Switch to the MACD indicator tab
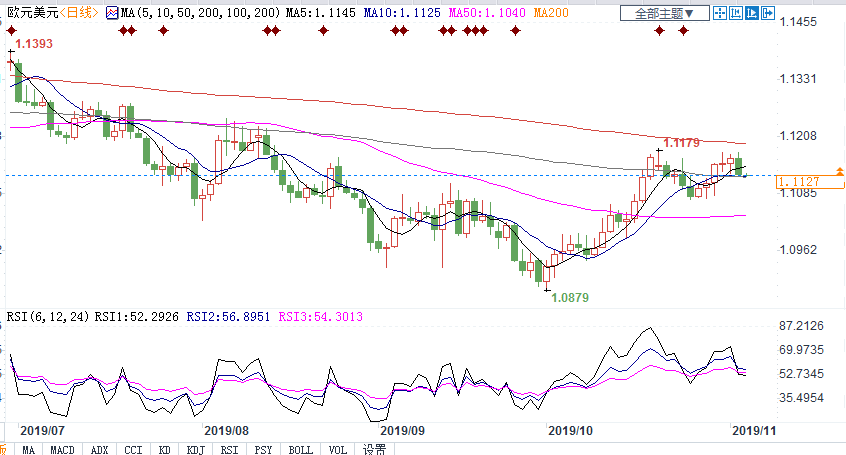Viewport: 846px width, 455px height. pyautogui.click(x=62, y=450)
